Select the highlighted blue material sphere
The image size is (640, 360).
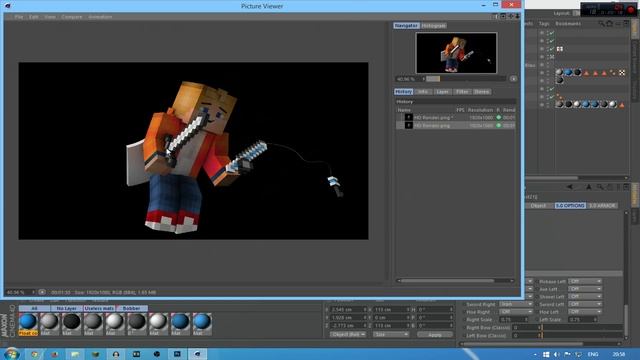(28, 322)
